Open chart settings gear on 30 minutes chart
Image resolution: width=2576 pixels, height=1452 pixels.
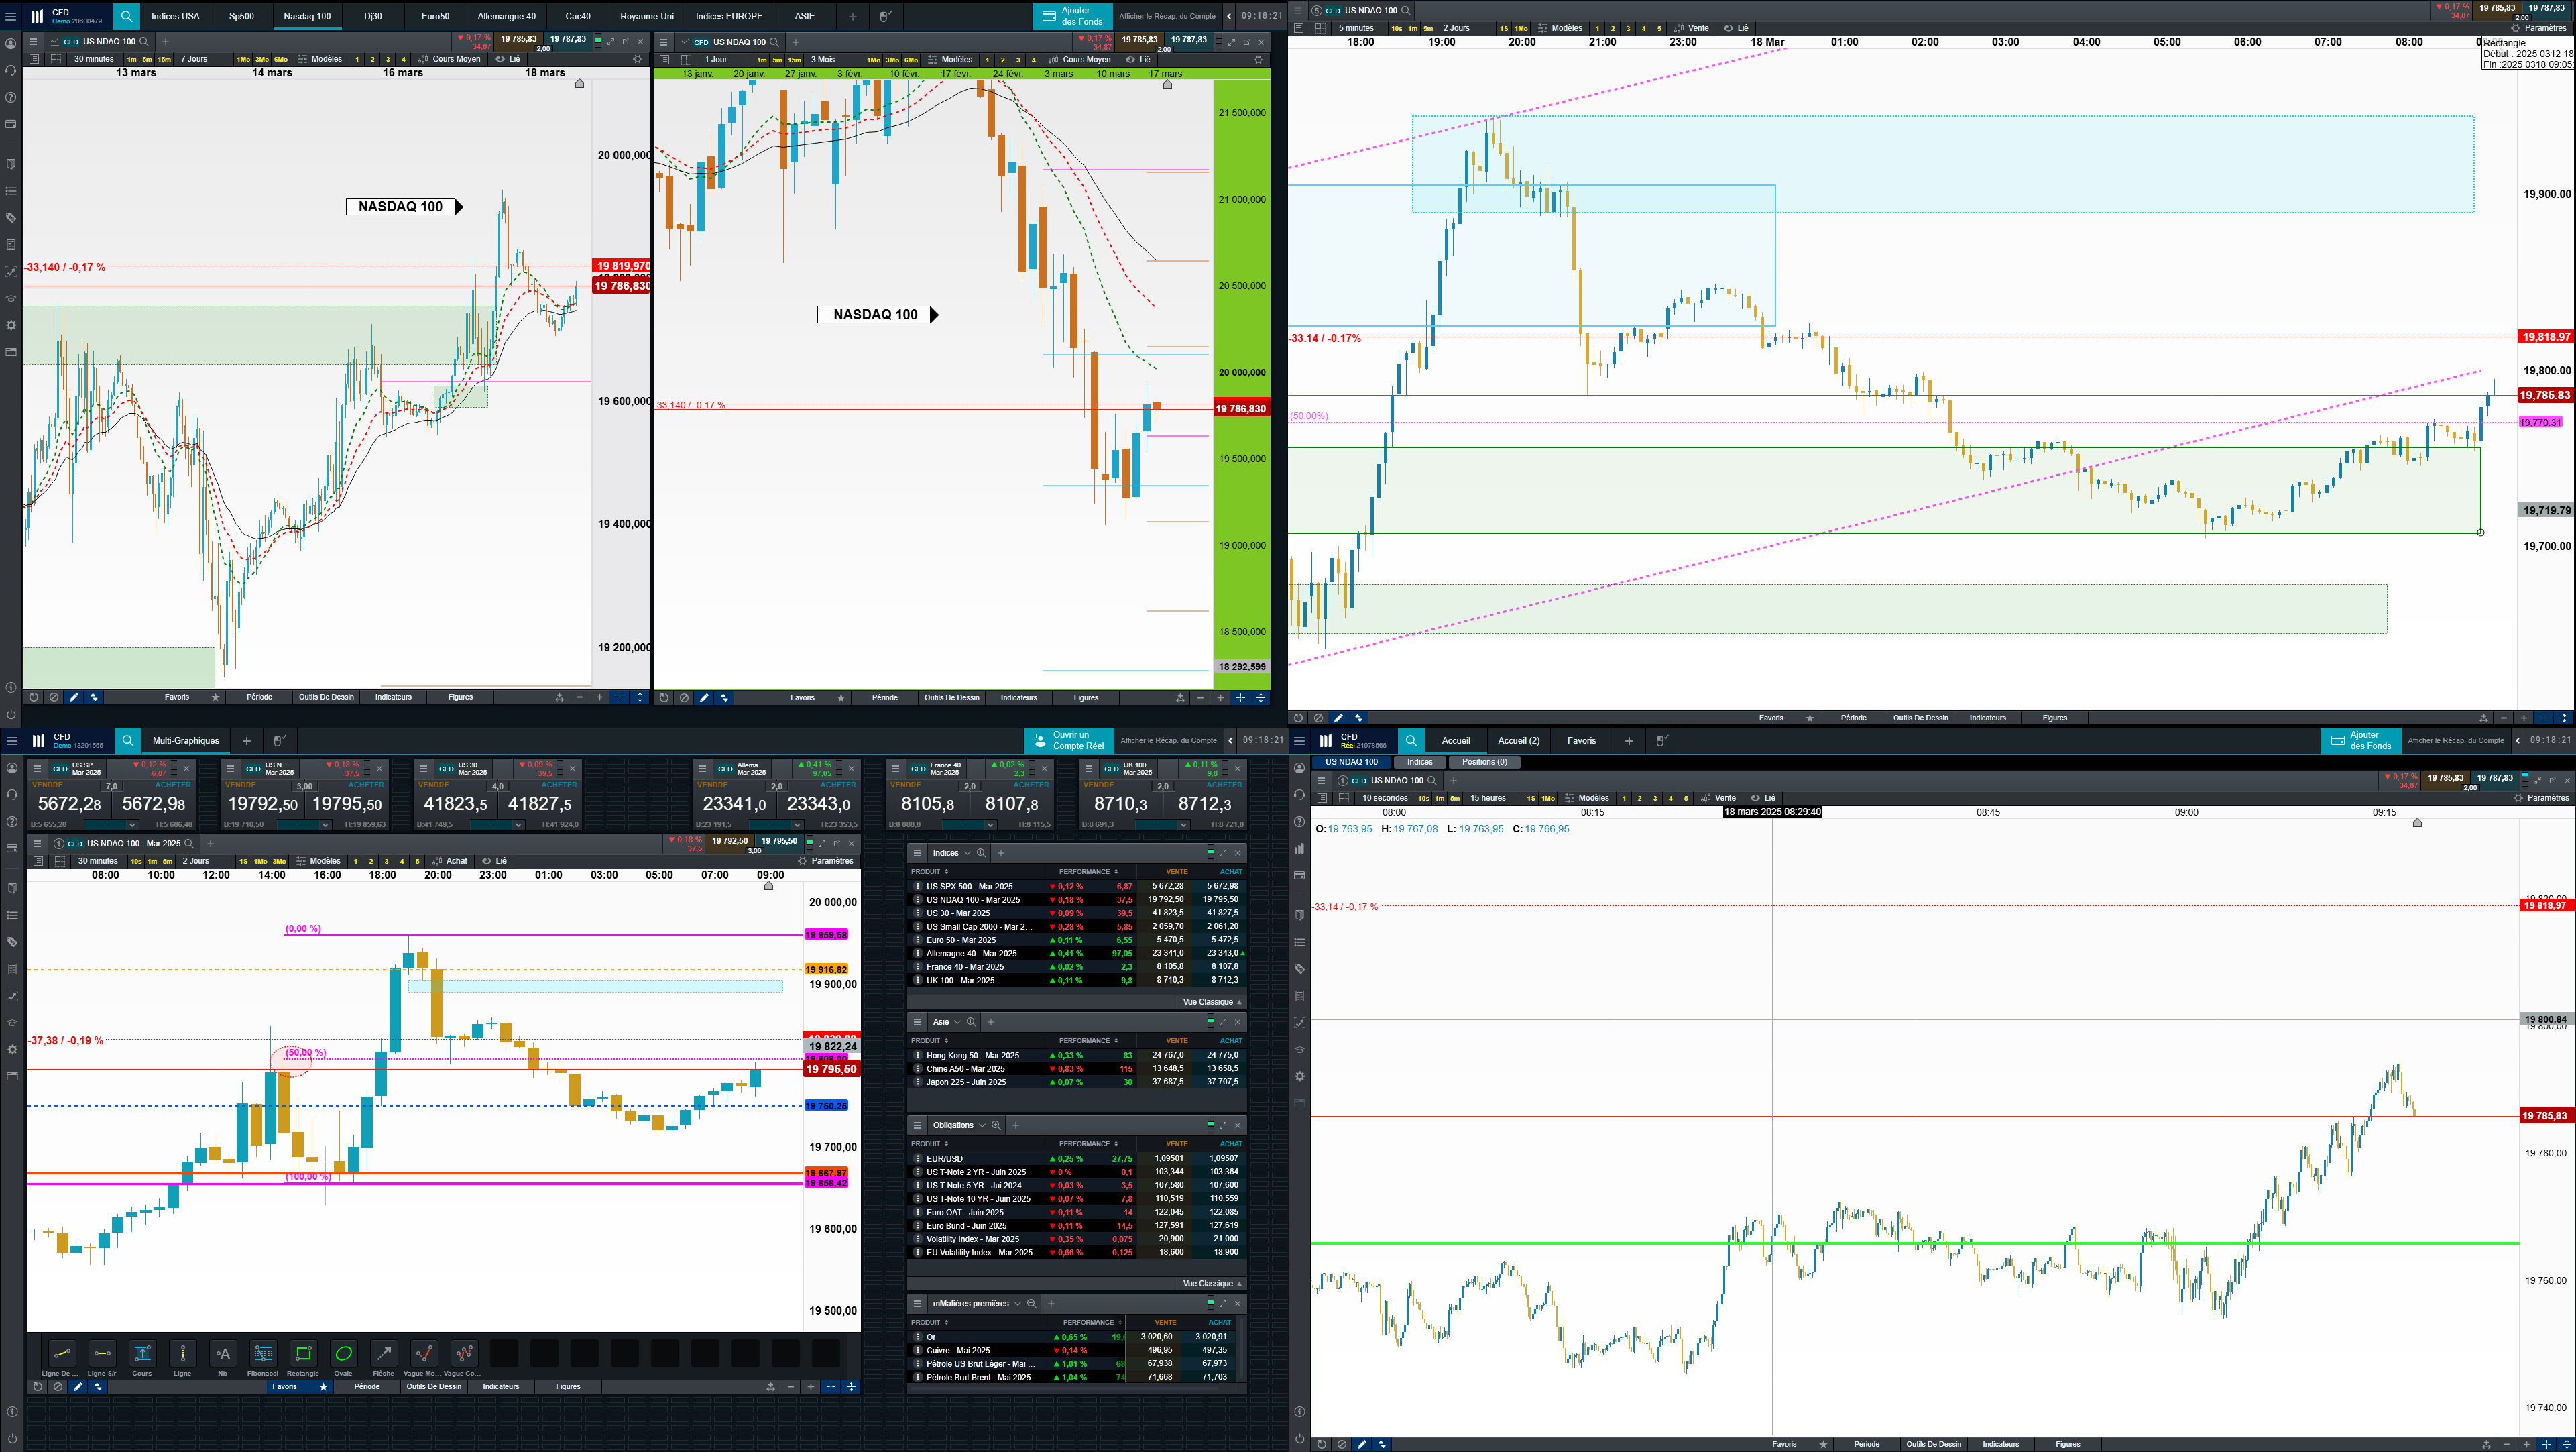(x=638, y=59)
